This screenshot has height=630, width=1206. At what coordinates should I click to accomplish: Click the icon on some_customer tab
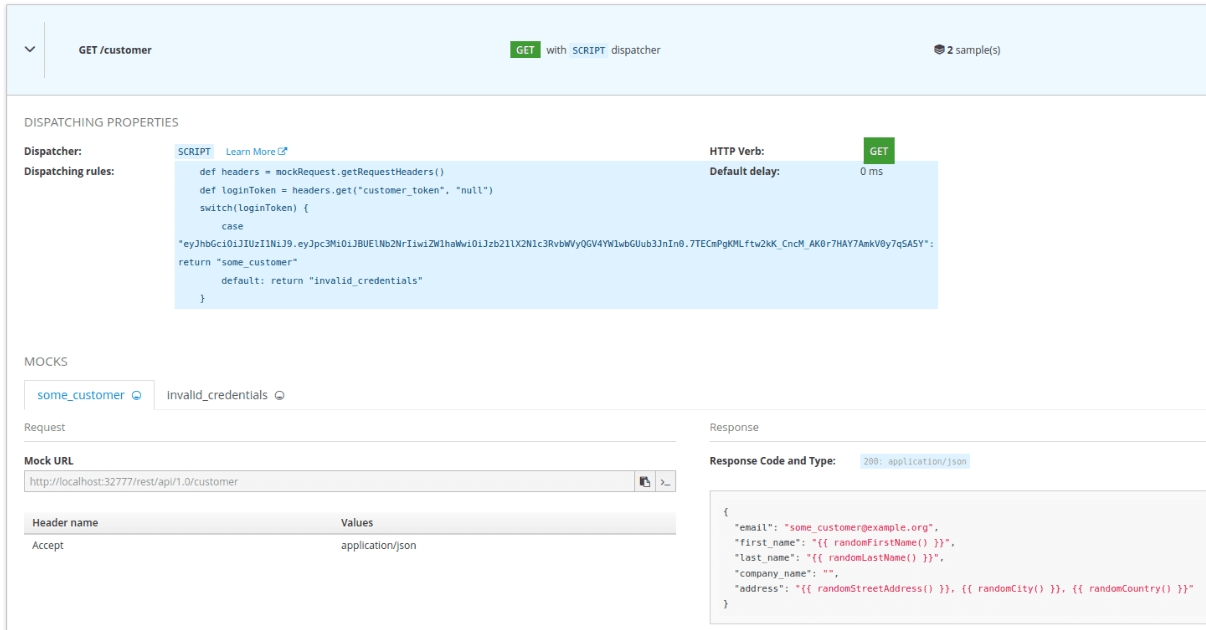click(x=136, y=395)
